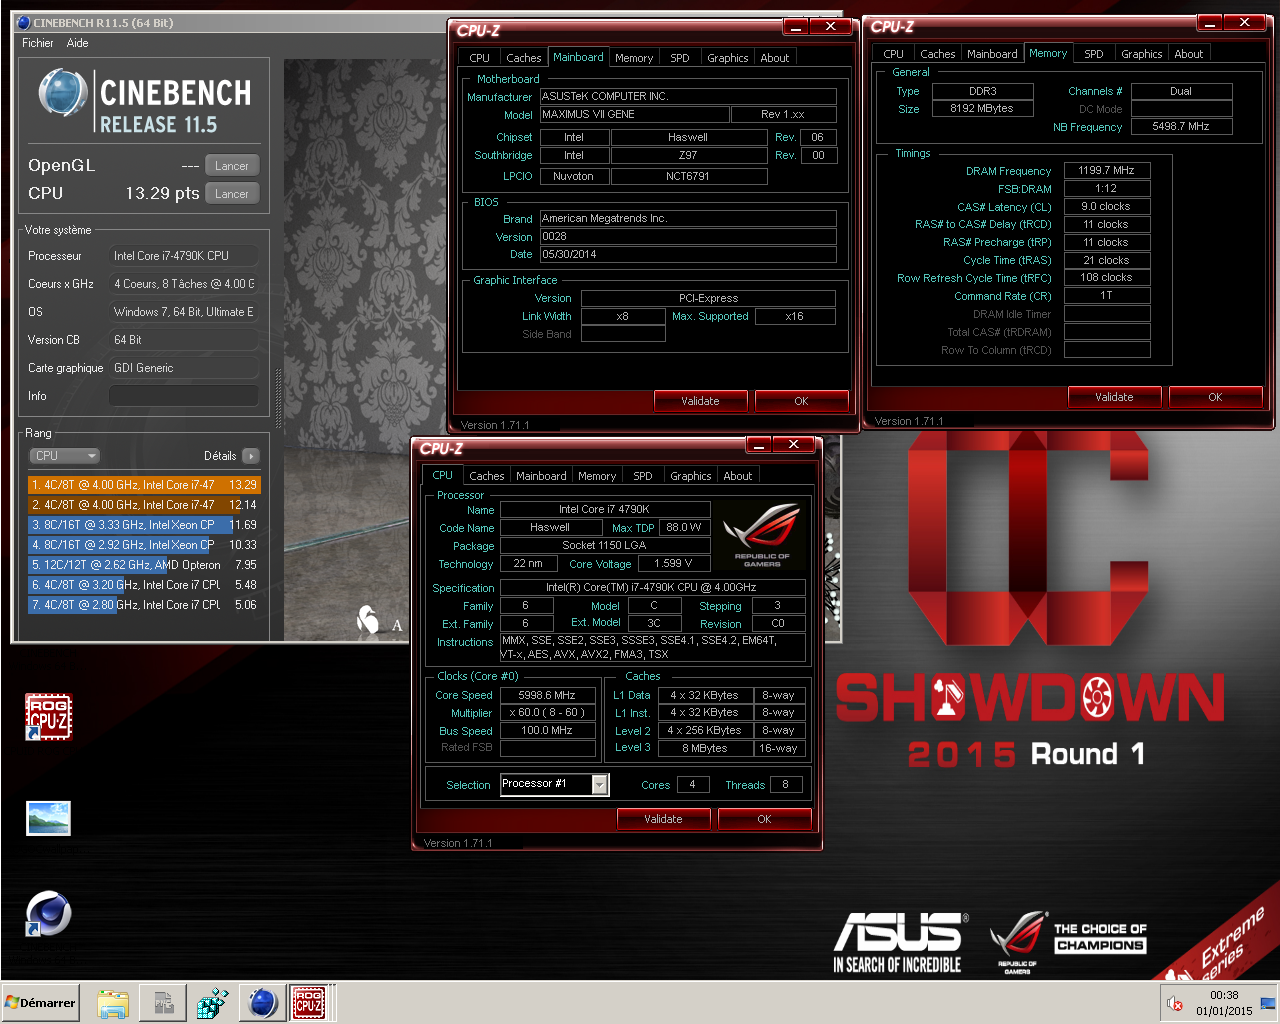The image size is (1280, 1024).
Task: Switch to ROG CPU-Z in the taskbar
Action: tap(308, 1003)
